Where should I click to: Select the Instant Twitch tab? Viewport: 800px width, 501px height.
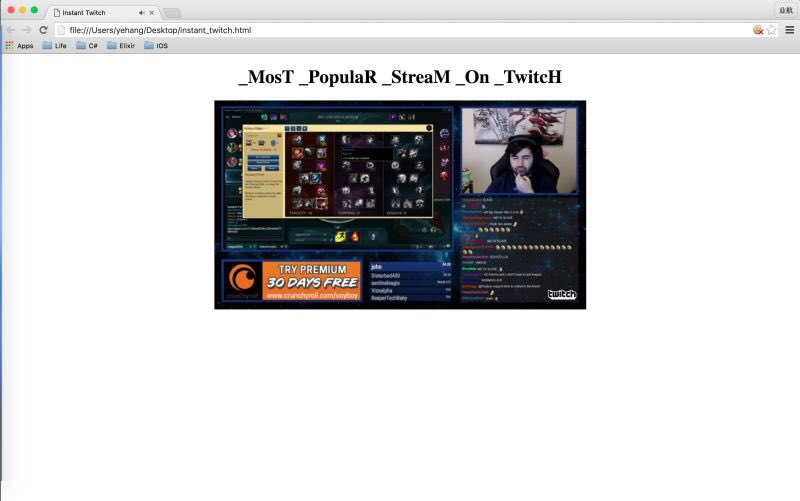click(x=102, y=12)
